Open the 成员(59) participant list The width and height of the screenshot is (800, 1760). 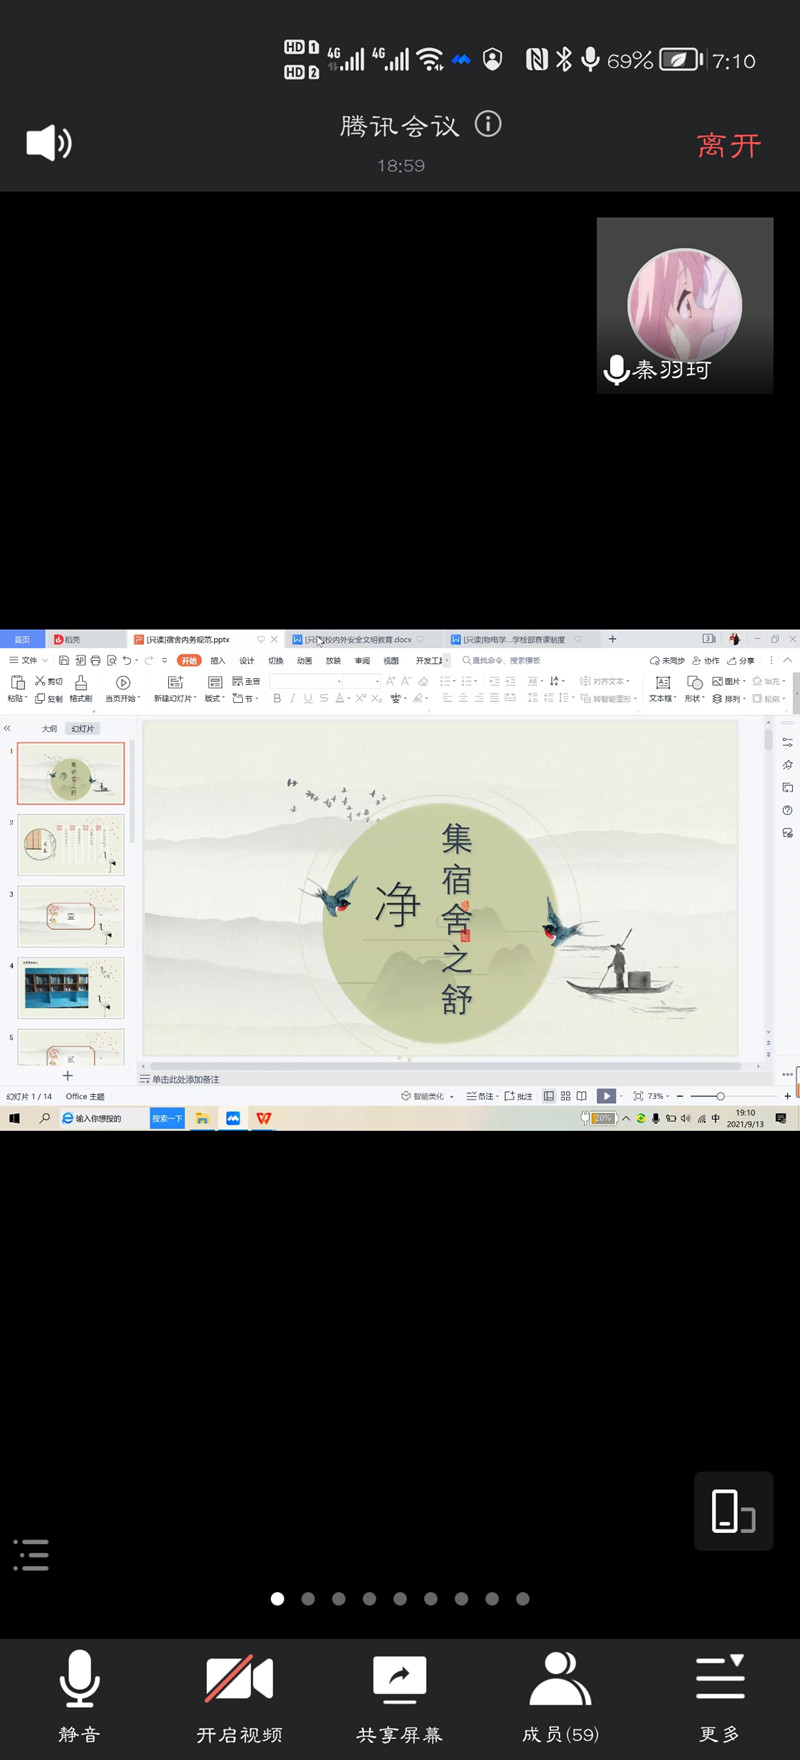560,1696
